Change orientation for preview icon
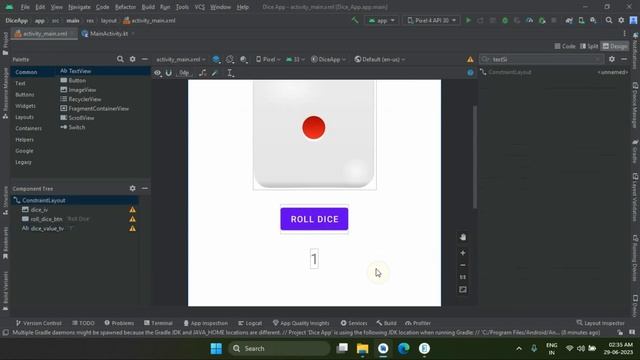 pos(230,60)
